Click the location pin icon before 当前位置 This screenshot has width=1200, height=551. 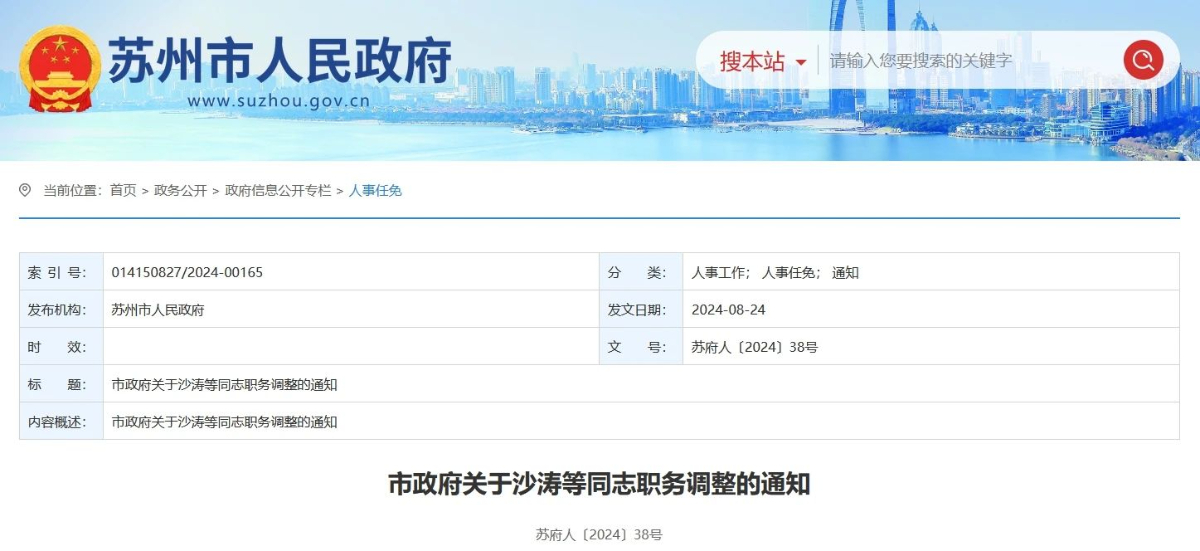[x=26, y=191]
